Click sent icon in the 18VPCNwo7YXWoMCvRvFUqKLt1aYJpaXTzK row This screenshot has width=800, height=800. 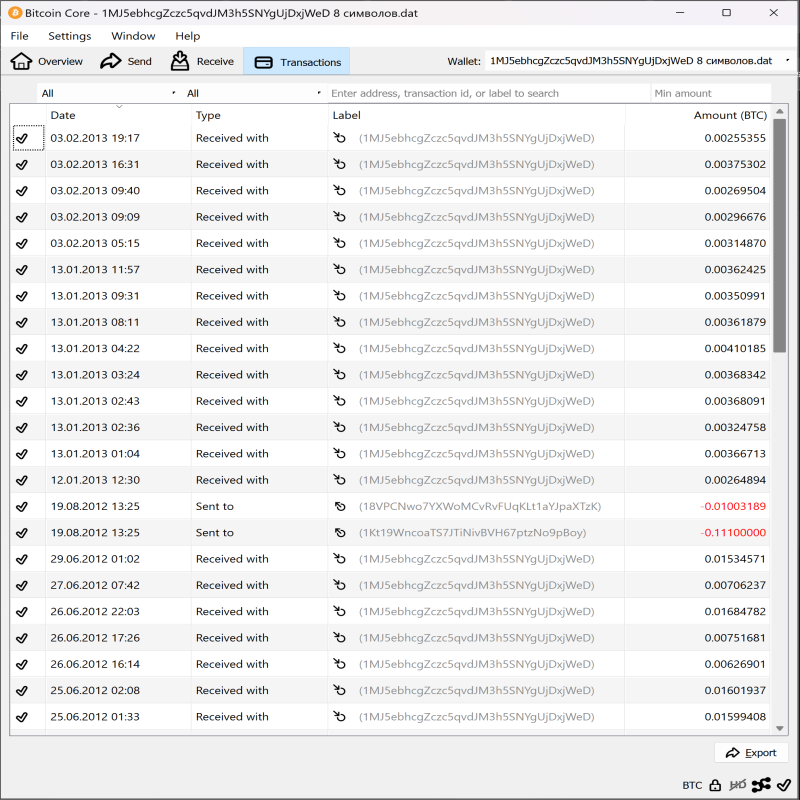pyautogui.click(x=340, y=506)
